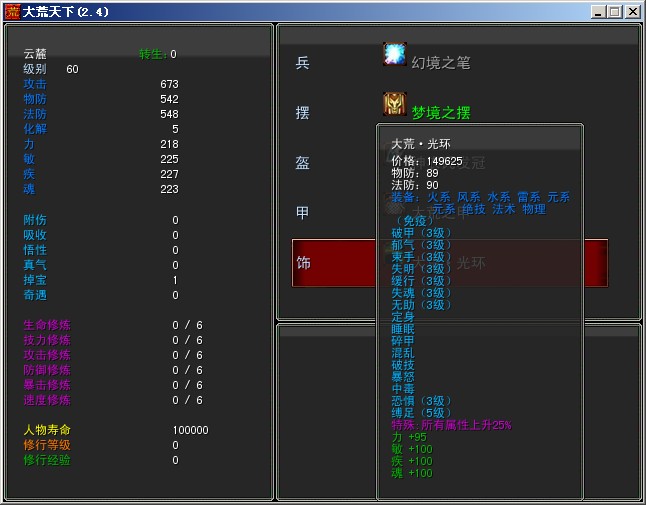Minimize the 大荒天下 window

598,12
